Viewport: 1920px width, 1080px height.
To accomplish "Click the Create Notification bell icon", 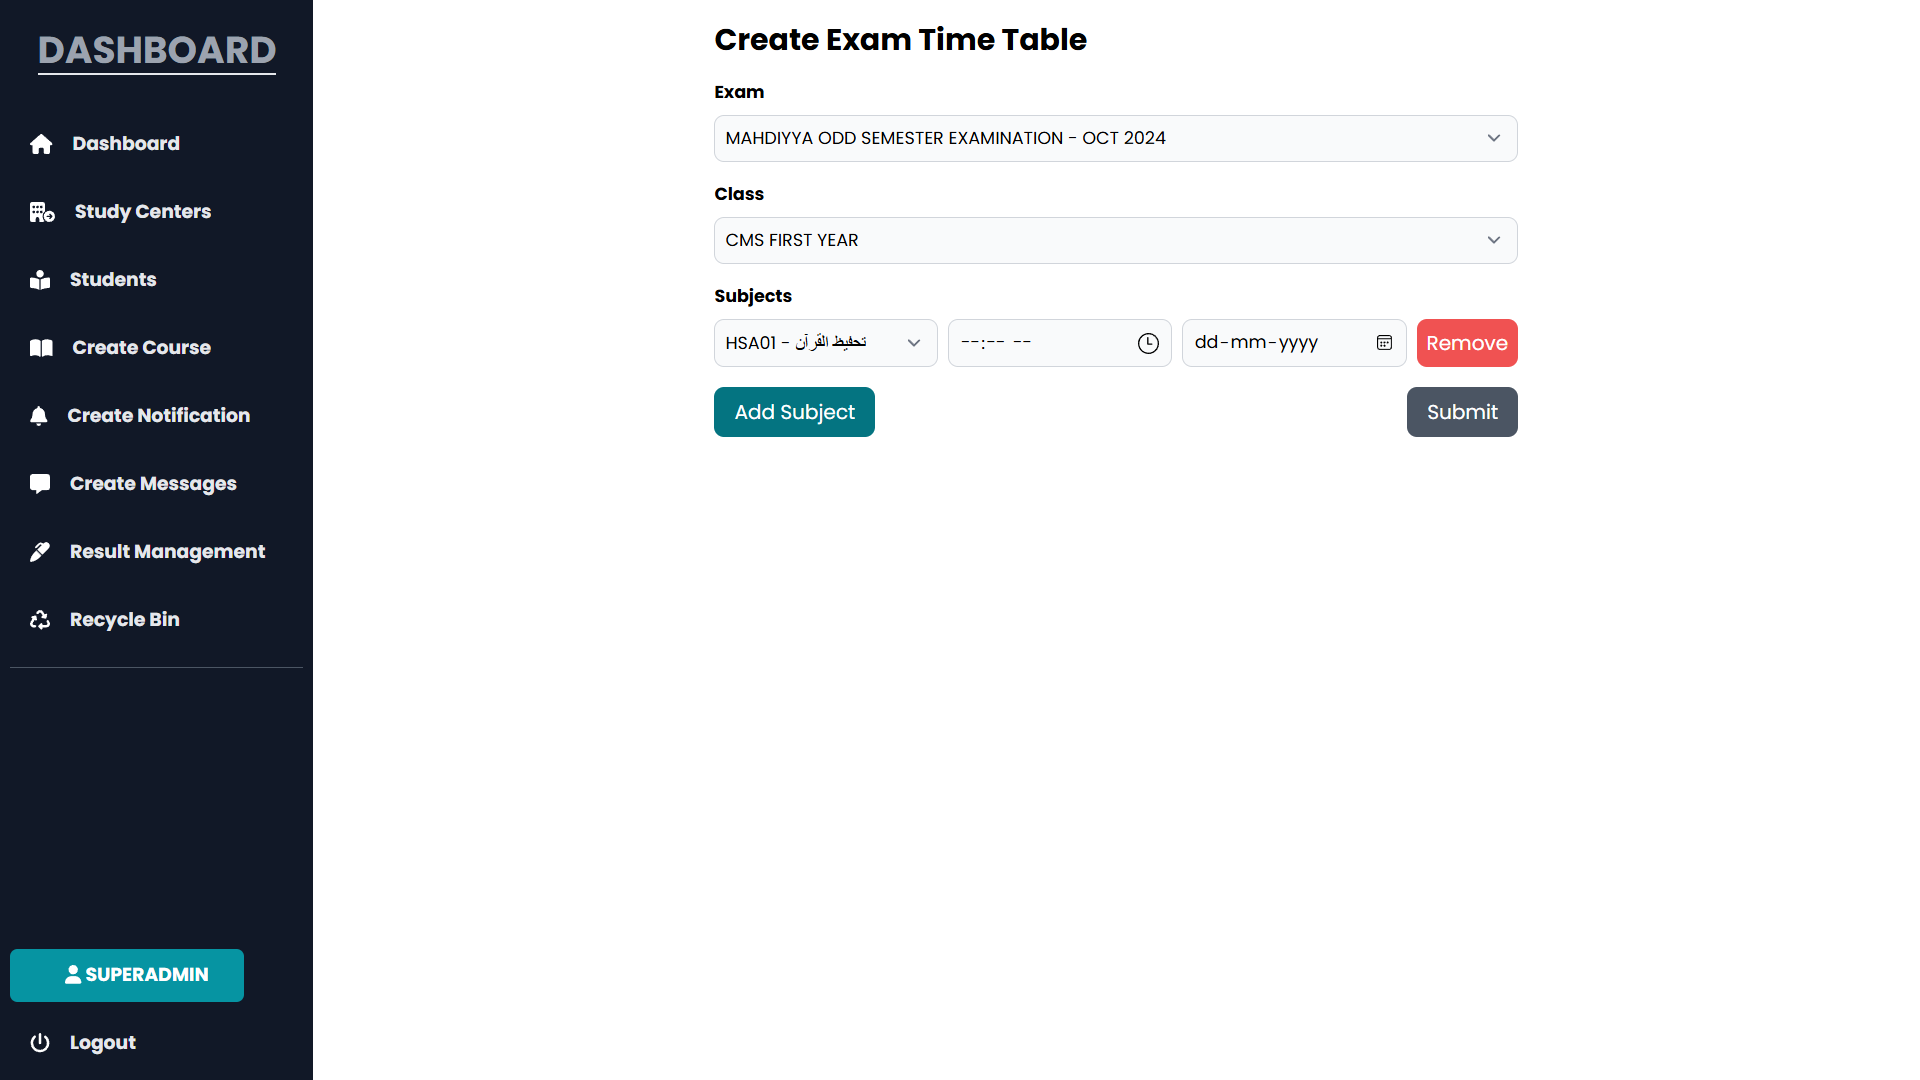I will 39,416.
